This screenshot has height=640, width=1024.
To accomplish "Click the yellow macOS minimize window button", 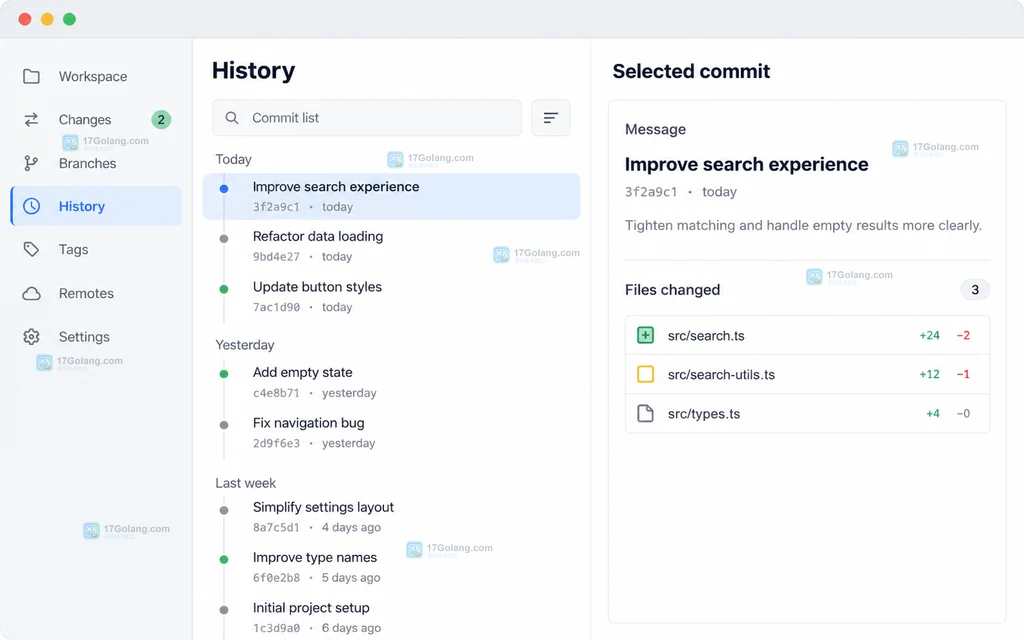I will coord(47,19).
